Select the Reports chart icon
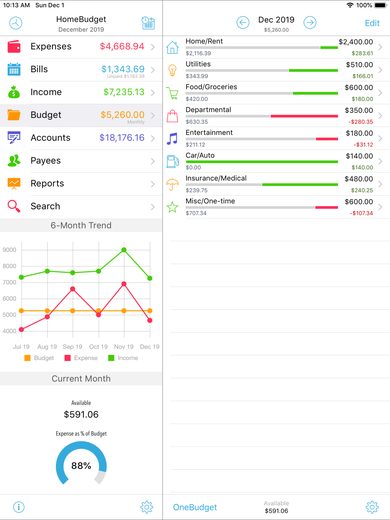Viewport: 390px width, 520px height. pos(14,183)
